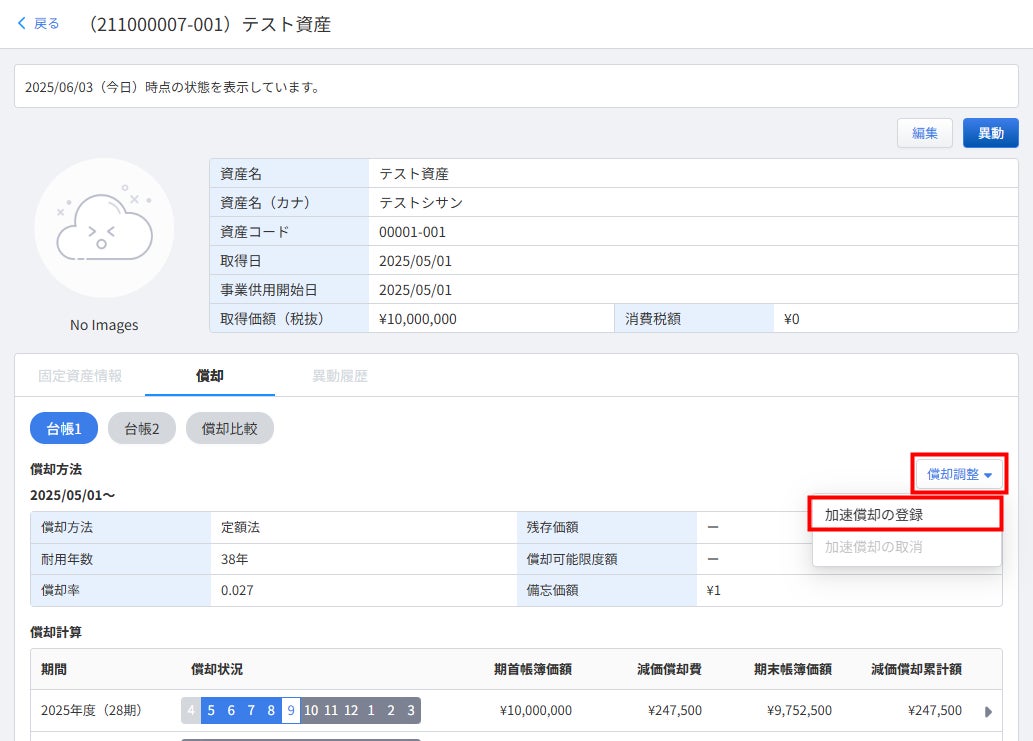Click the 0.027 depreciation rate value
1033x741 pixels.
[237, 590]
